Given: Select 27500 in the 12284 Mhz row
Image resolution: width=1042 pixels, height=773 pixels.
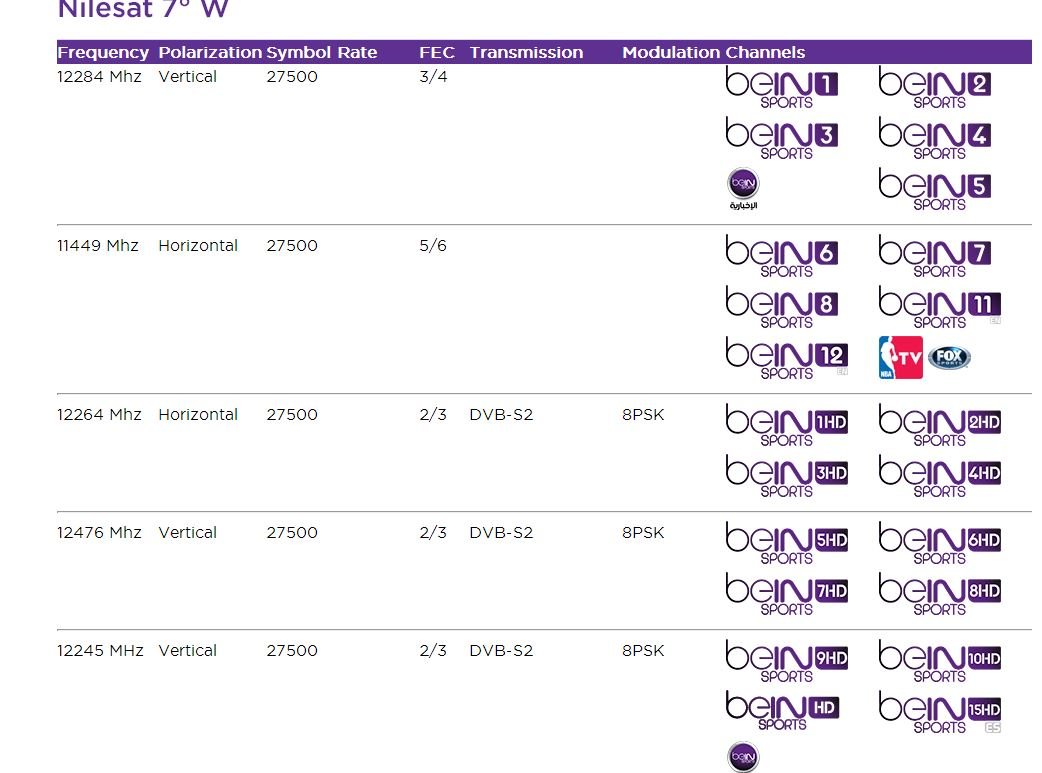Looking at the screenshot, I should (292, 76).
